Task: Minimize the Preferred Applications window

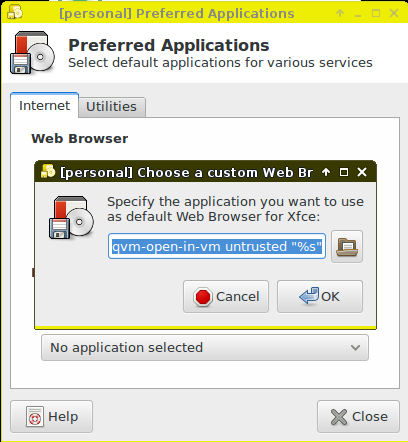Action: pos(358,14)
